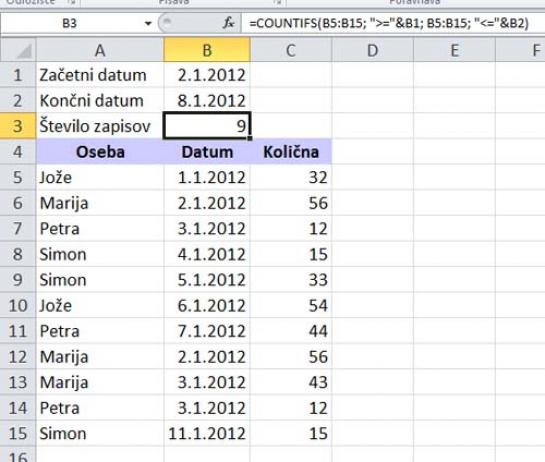545x462 pixels.
Task: Select cell B3 showing result 9
Action: (207, 126)
